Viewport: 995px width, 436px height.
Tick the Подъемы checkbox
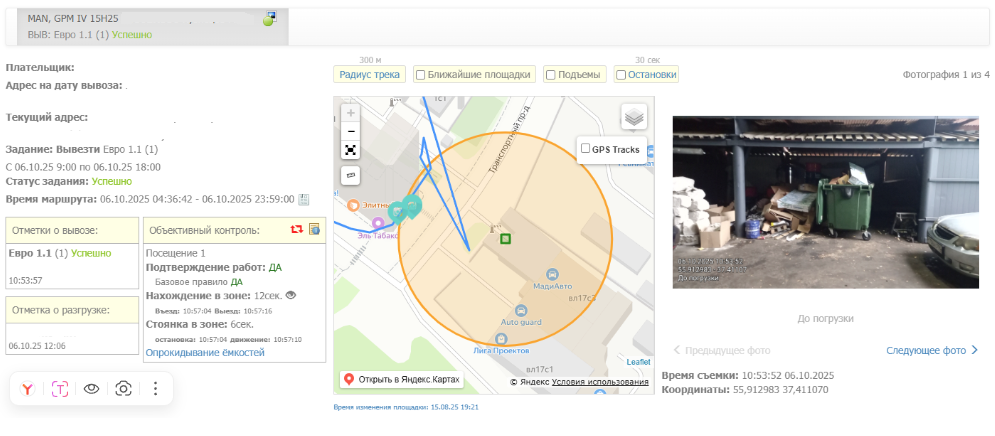point(551,74)
